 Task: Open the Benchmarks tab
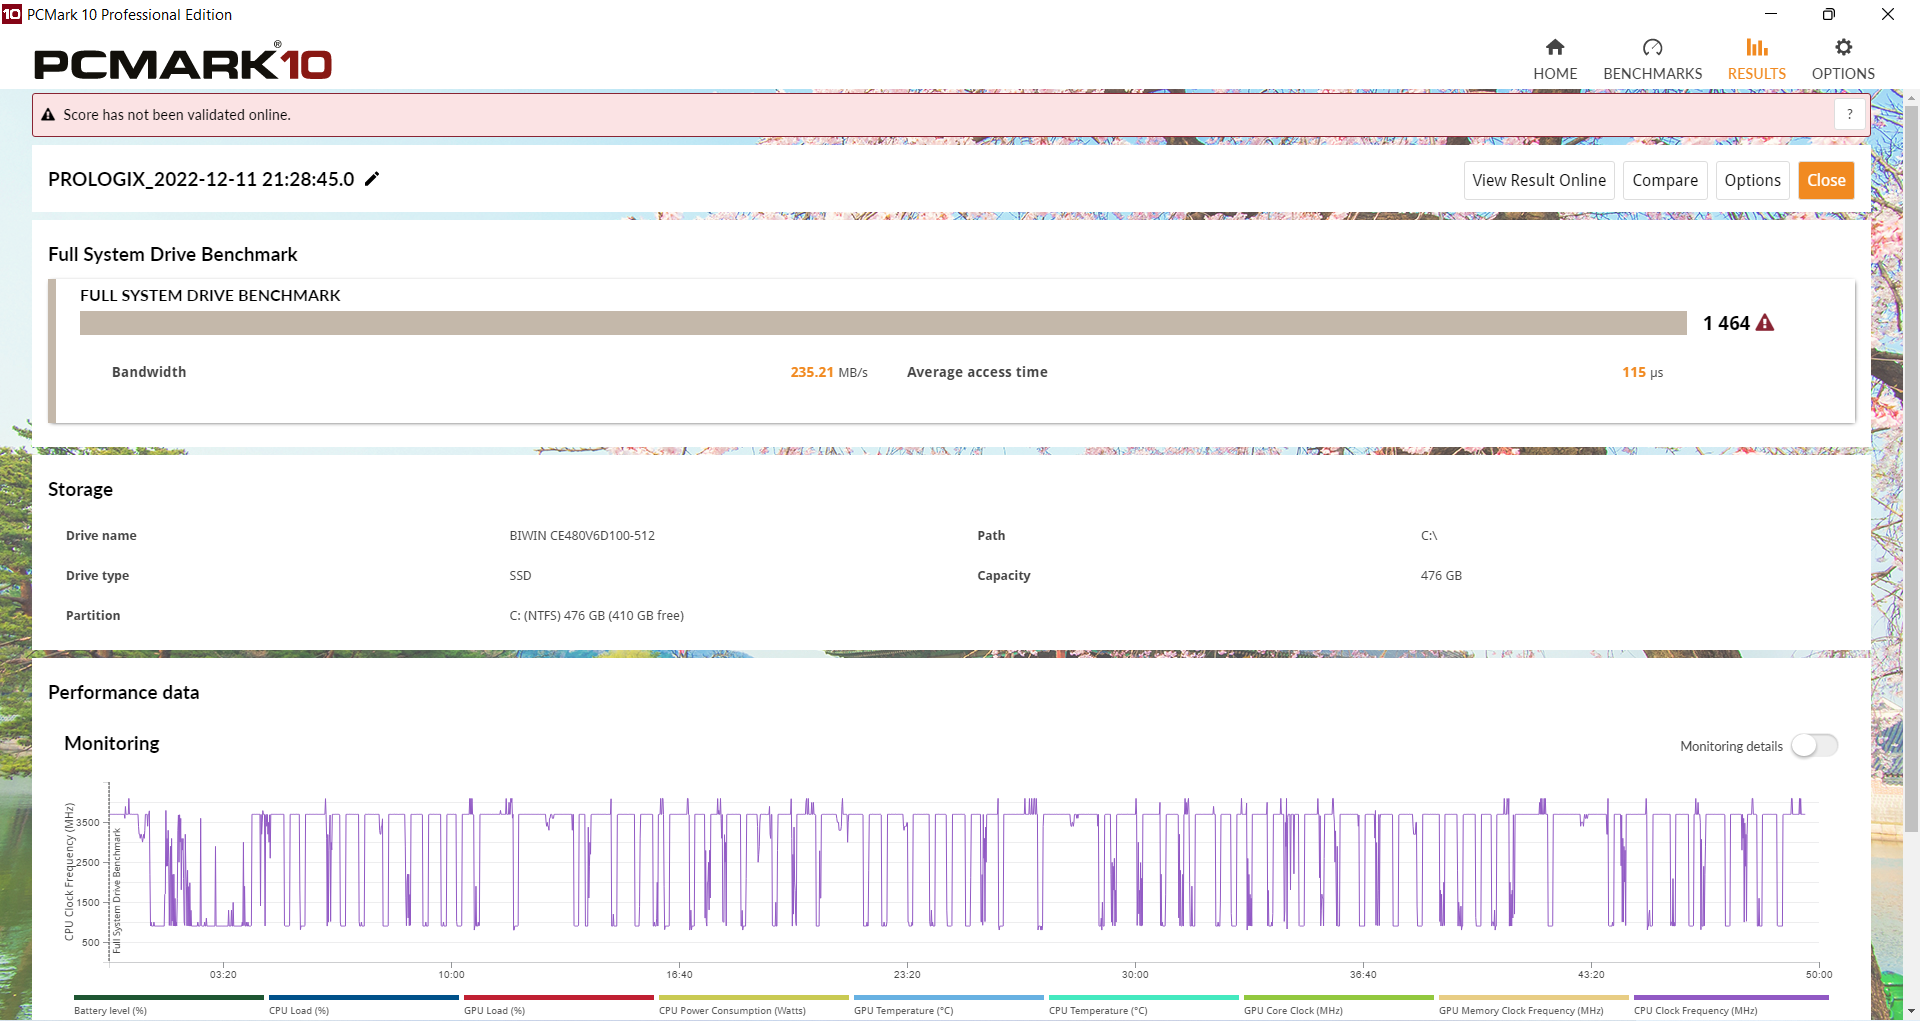pyautogui.click(x=1652, y=60)
